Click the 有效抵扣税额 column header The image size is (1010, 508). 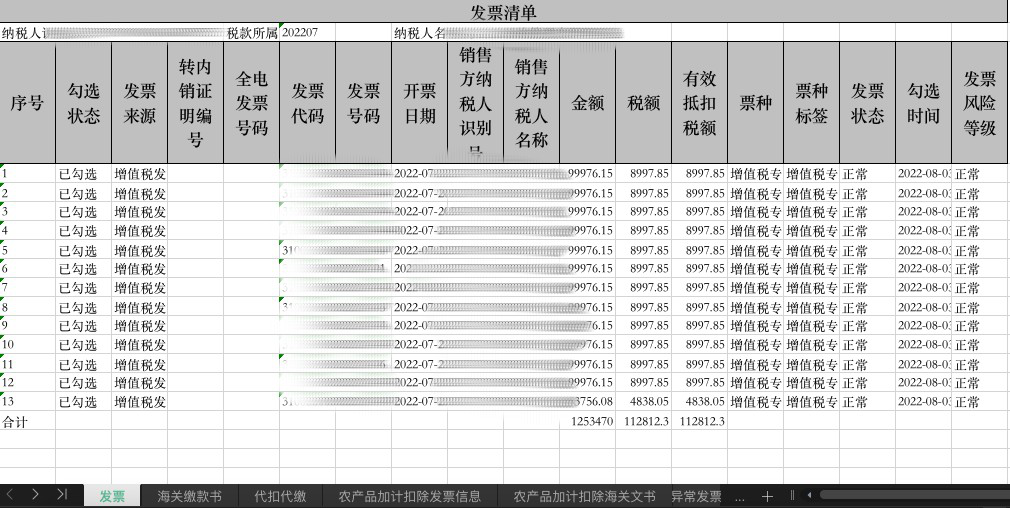click(x=700, y=103)
